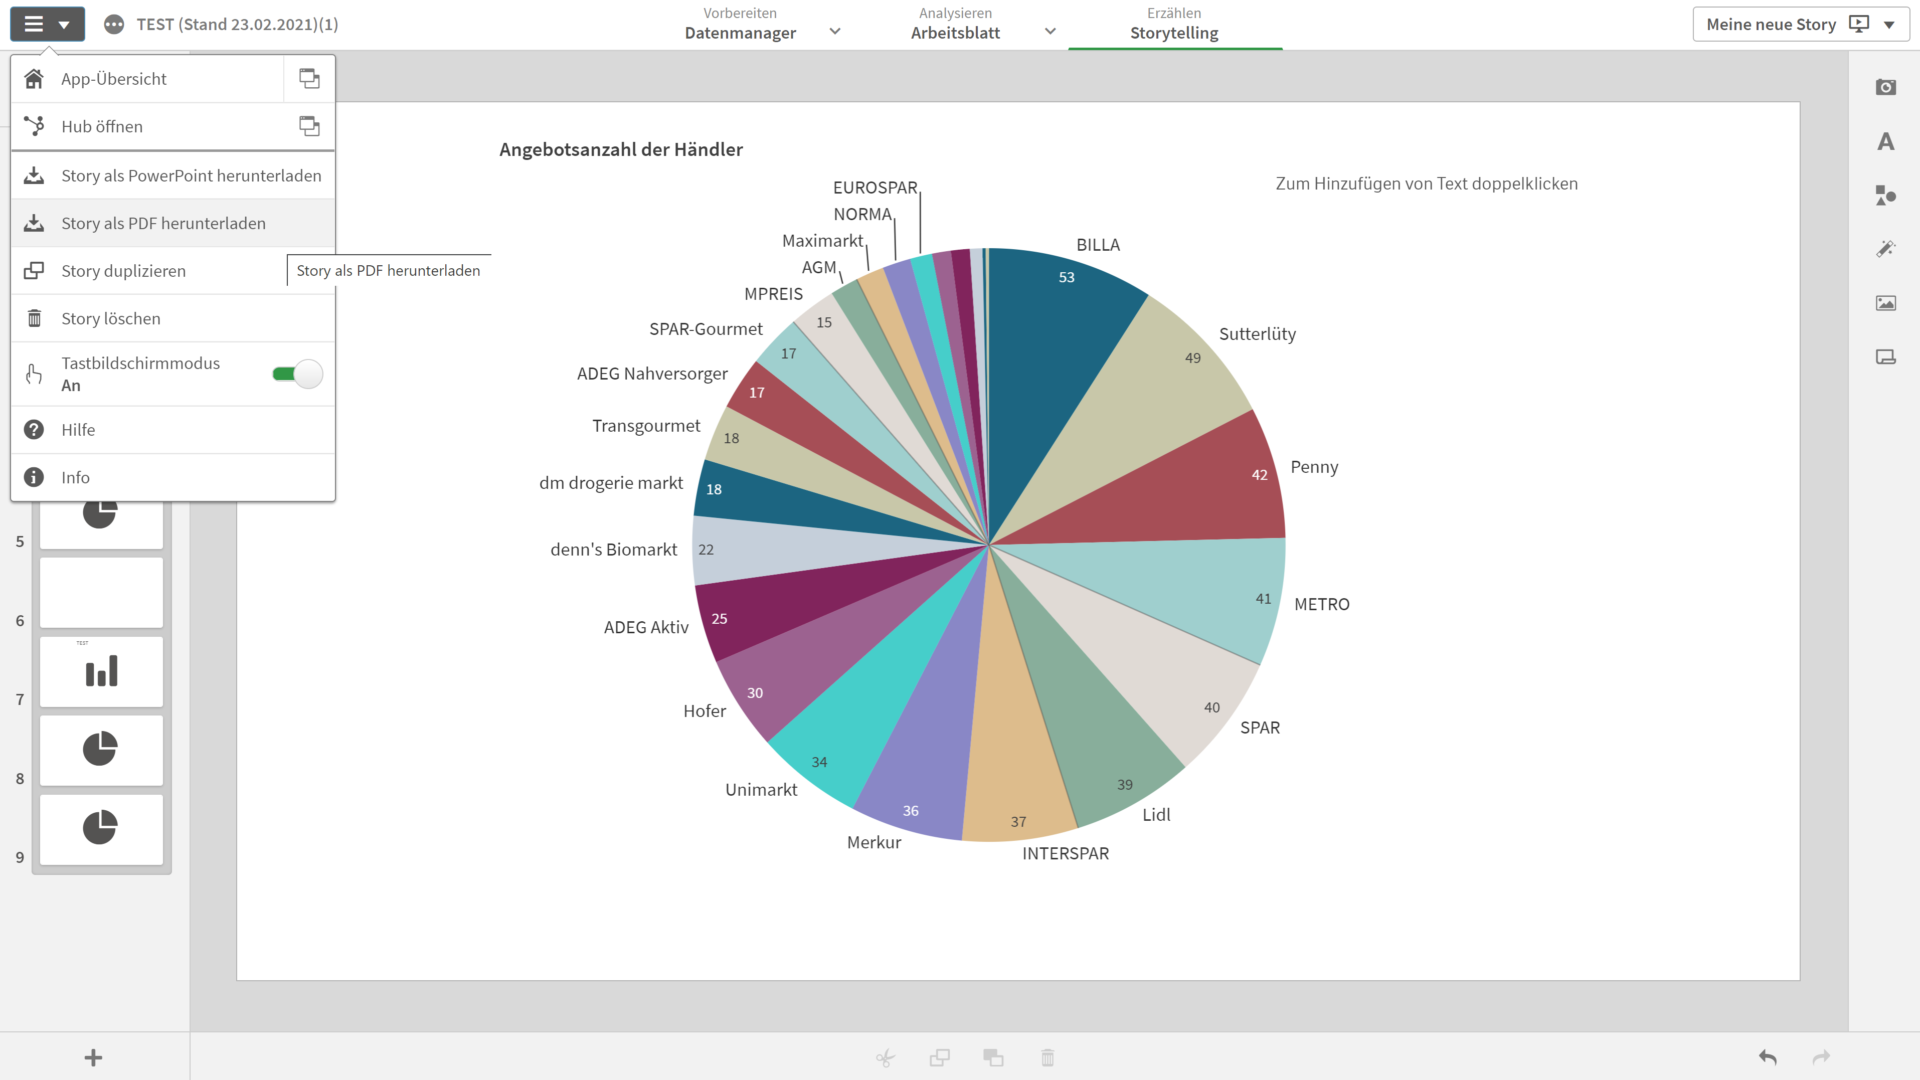Screen dimensions: 1920x1080
Task: Click the SPAR-Gourmet label
Action: coord(706,329)
